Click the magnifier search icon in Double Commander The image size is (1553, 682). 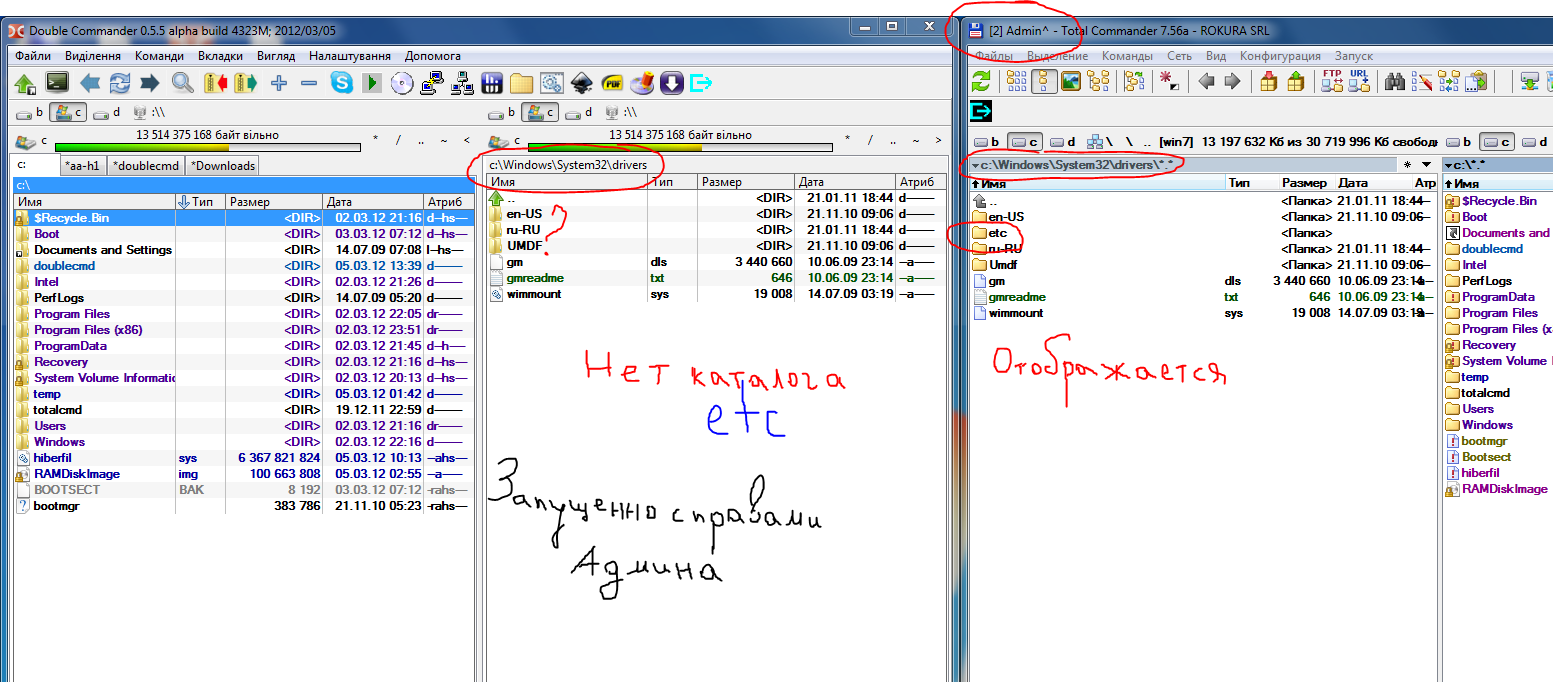tap(182, 83)
